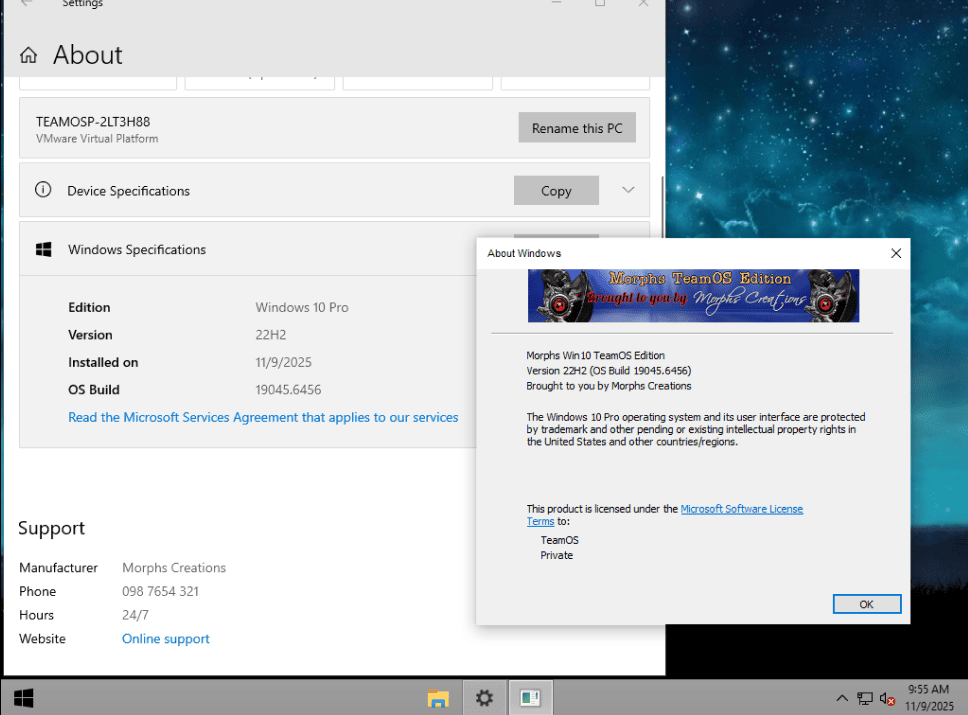Open the Microsoft Software License Terms link

741,509
